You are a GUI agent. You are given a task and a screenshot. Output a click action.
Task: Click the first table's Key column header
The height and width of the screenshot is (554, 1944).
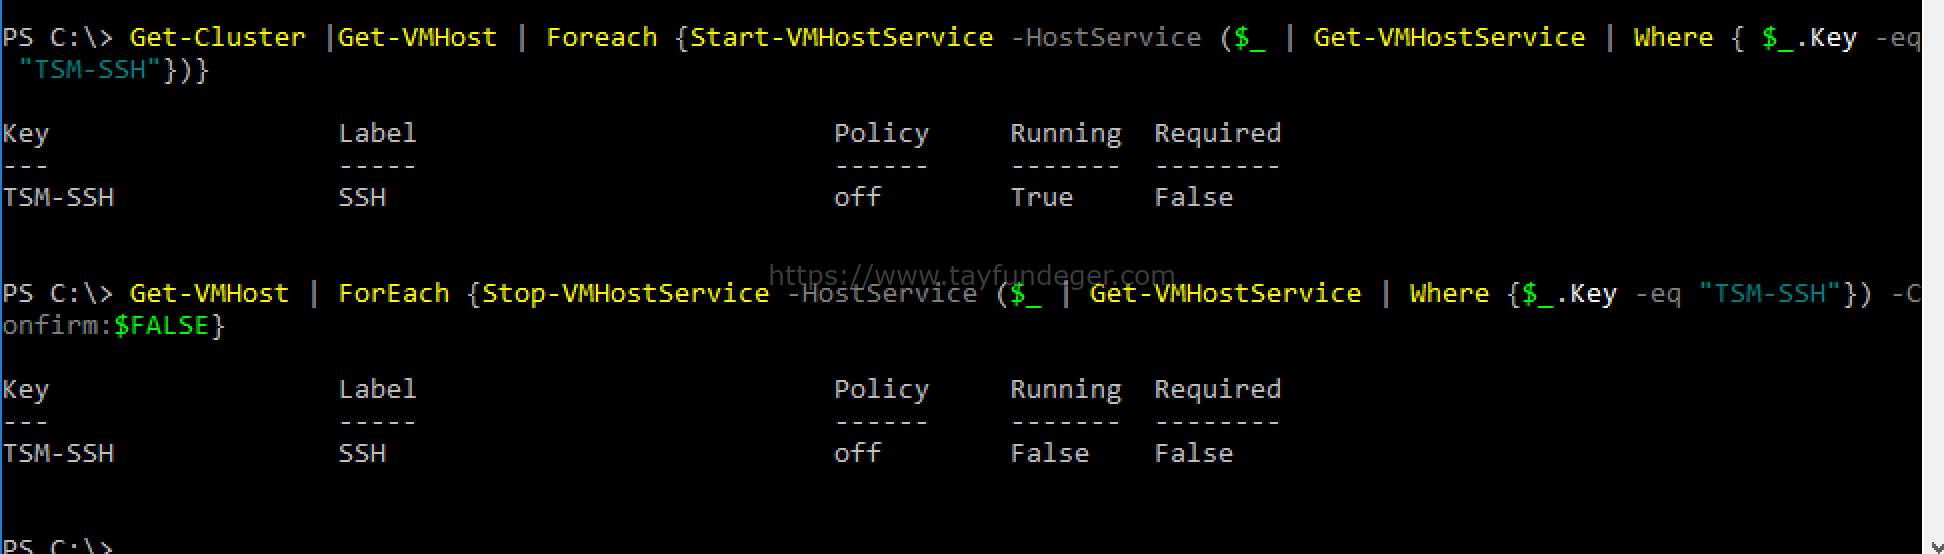[x=26, y=134]
